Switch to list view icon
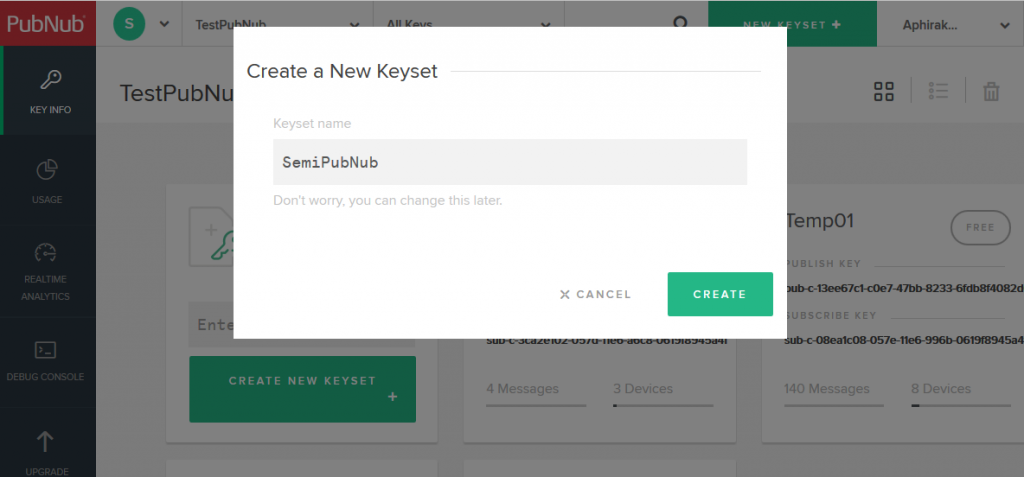1024x477 pixels. (938, 91)
